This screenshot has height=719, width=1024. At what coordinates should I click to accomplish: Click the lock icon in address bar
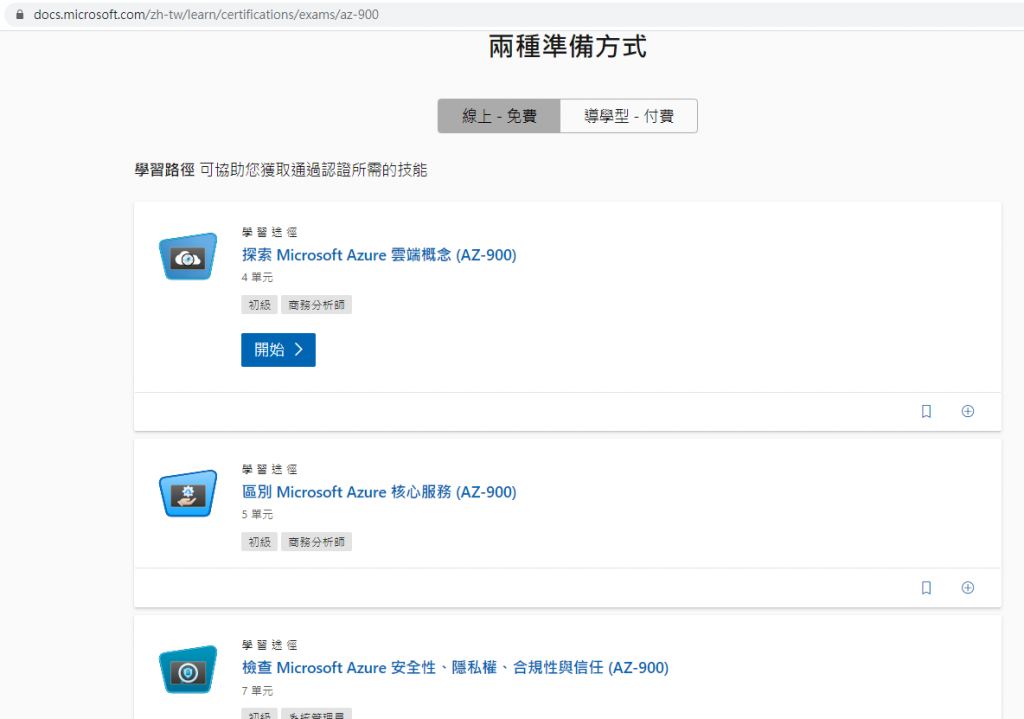point(20,14)
